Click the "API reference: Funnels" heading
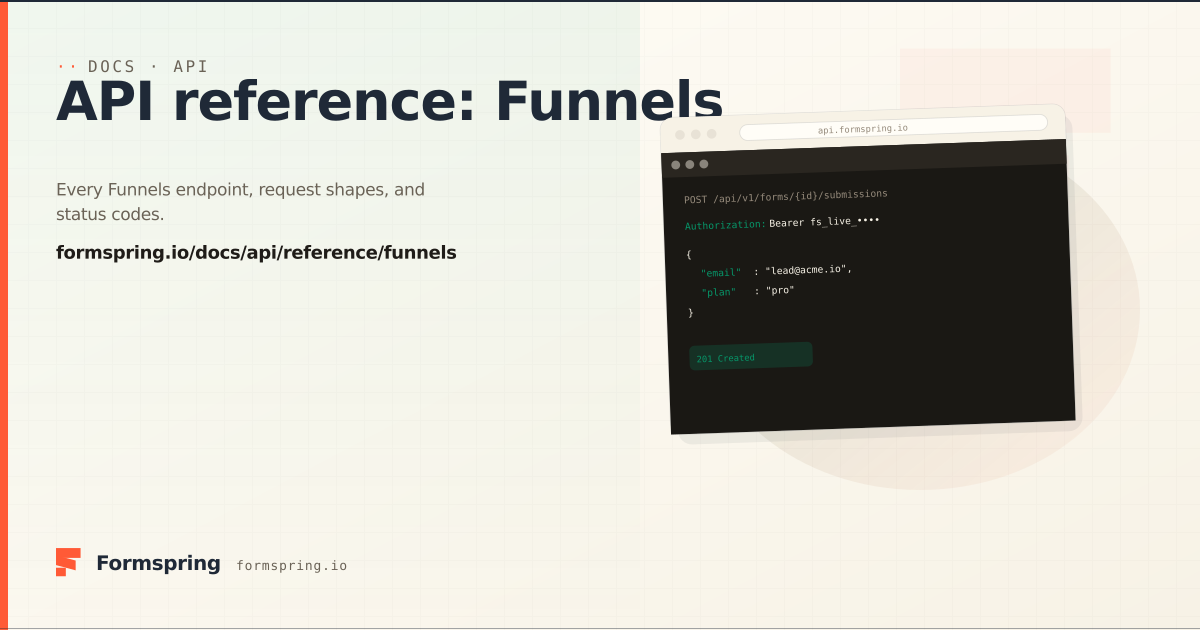Screen dimensions: 1200x630 (x=389, y=101)
